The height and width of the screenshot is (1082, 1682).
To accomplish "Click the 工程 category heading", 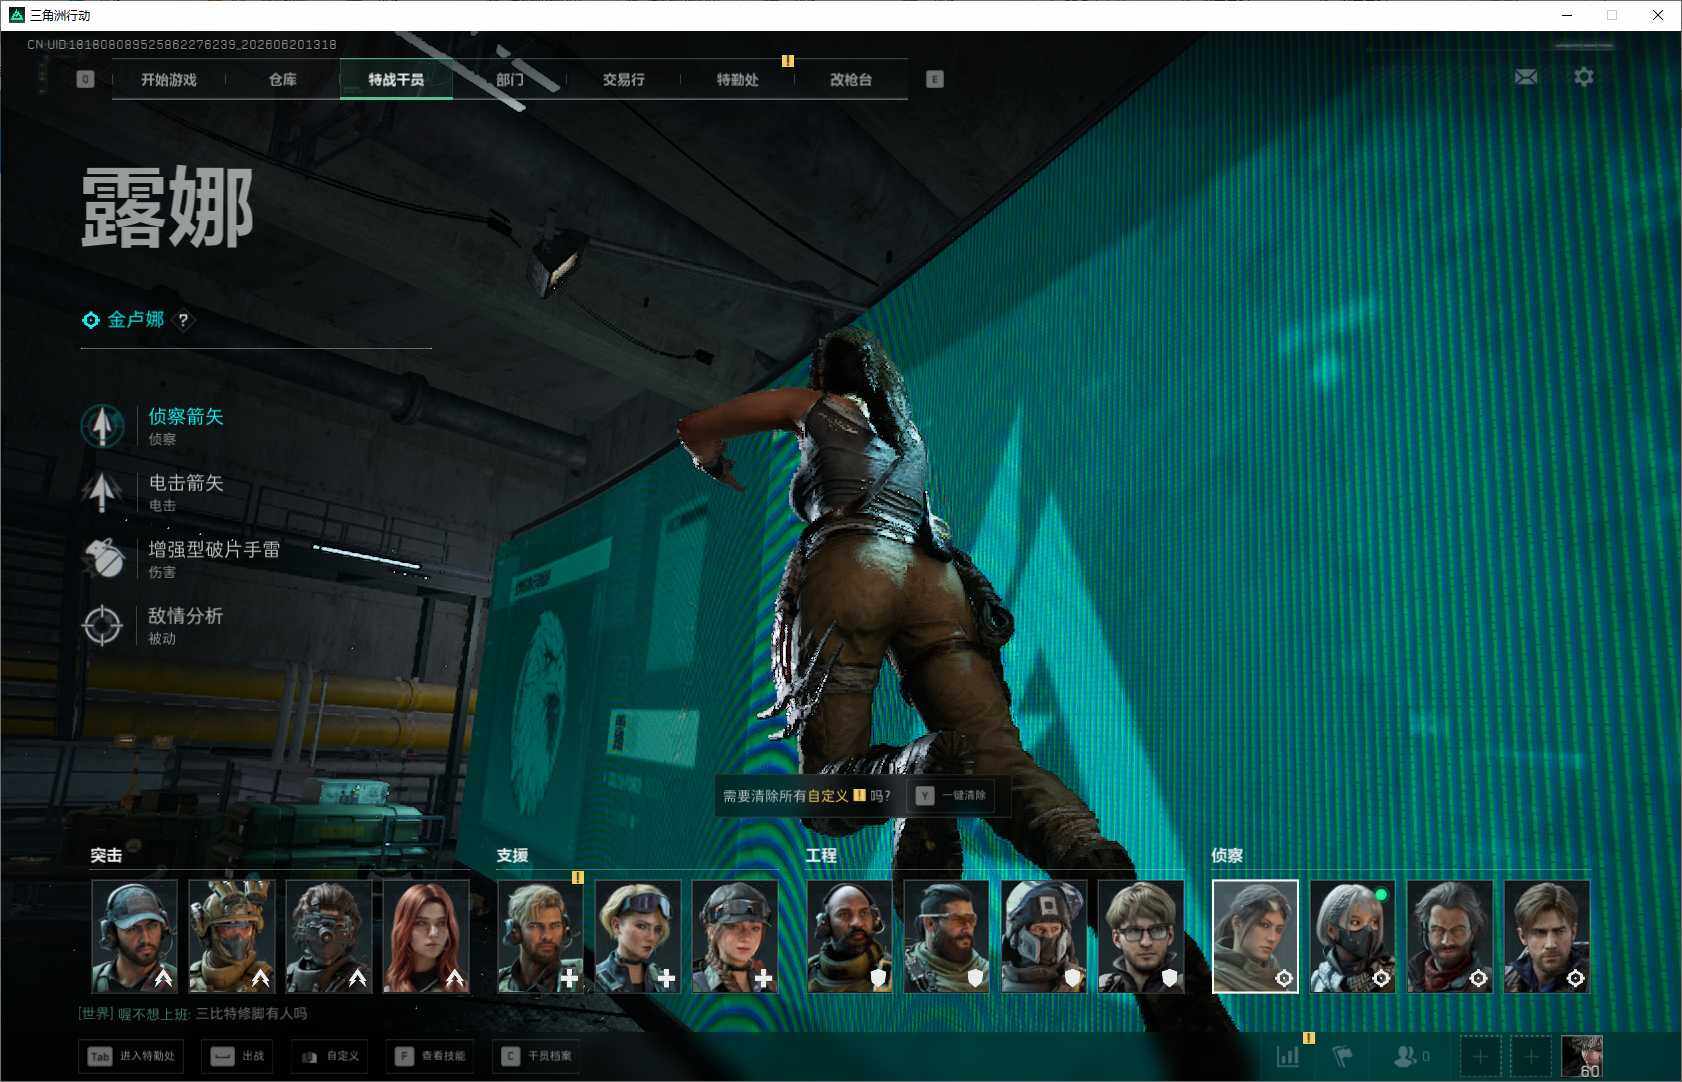I will (x=821, y=856).
